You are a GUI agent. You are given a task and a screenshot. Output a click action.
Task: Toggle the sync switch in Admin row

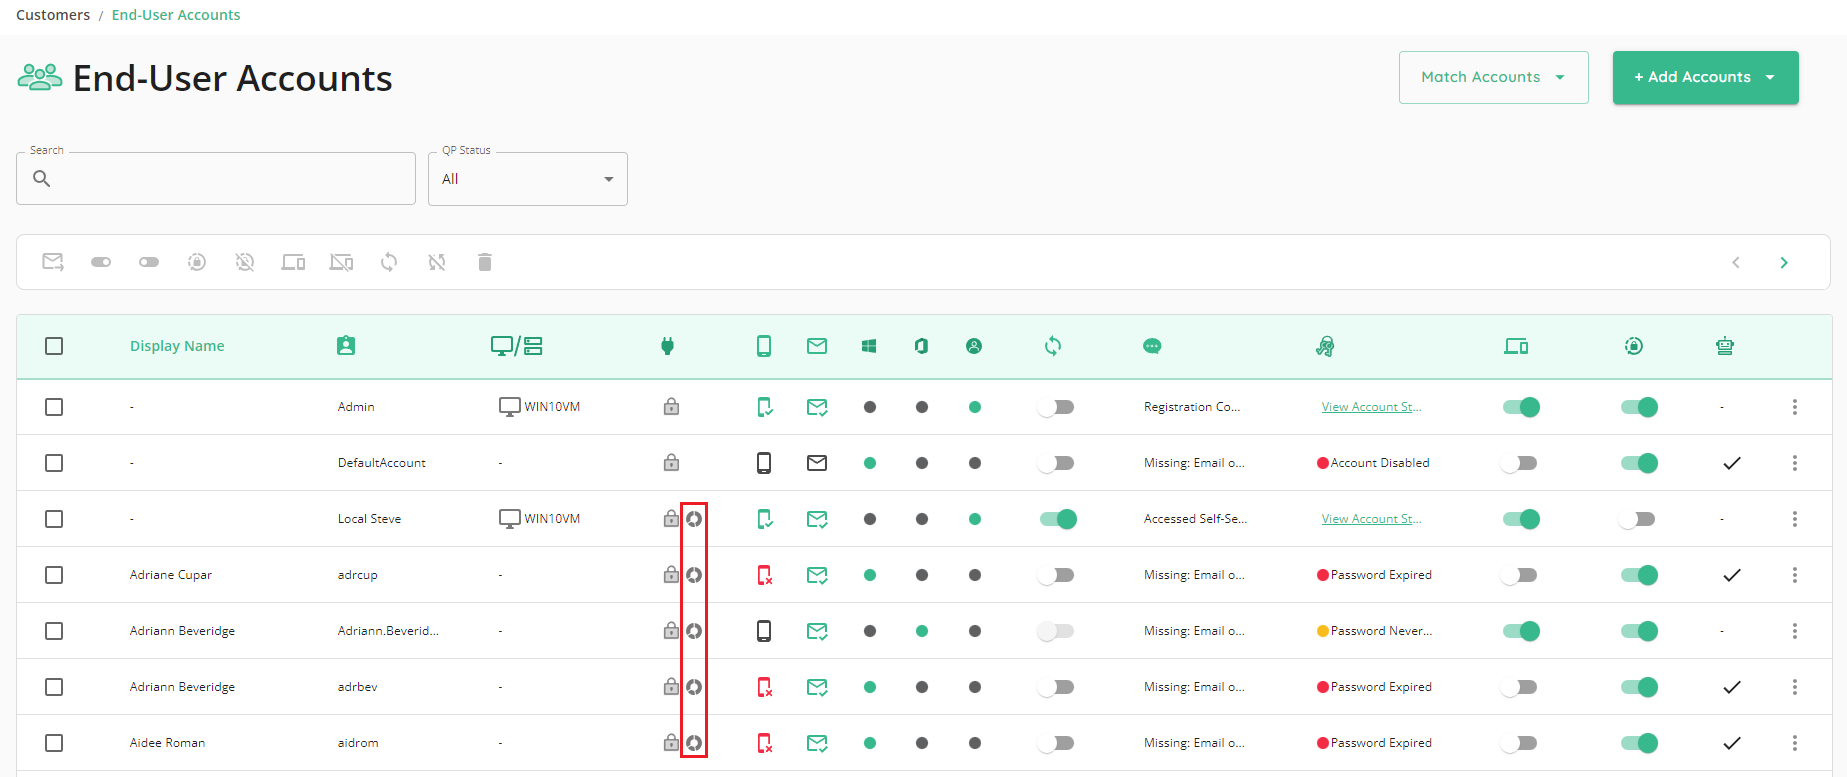click(x=1056, y=407)
